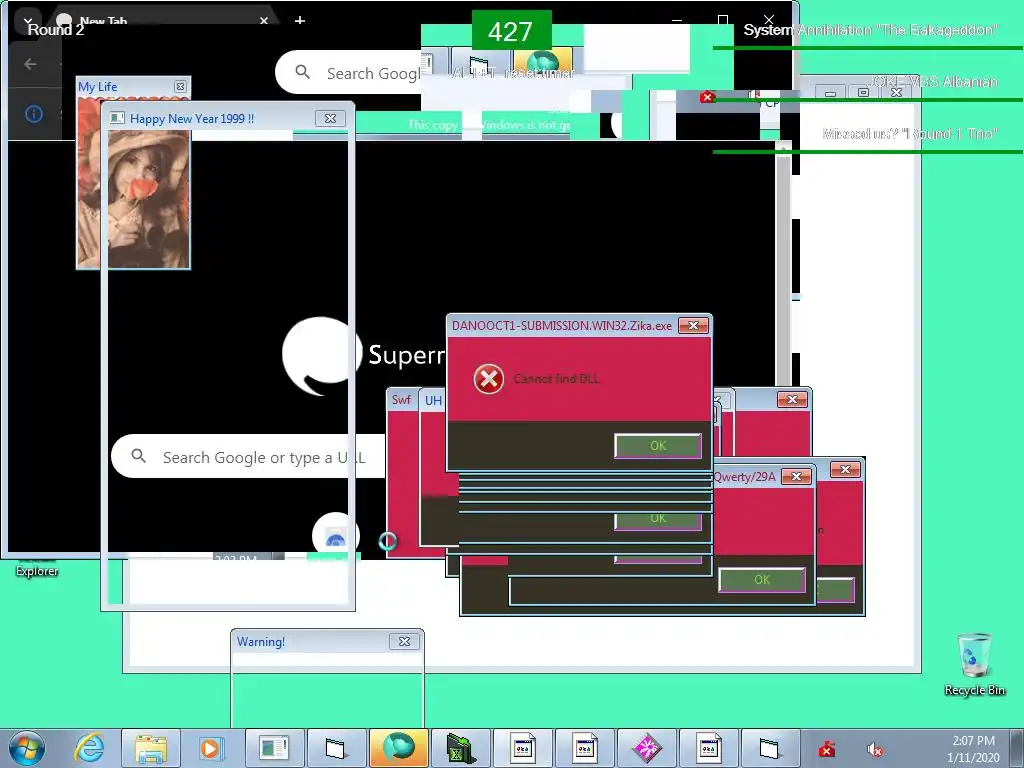Screen dimensions: 1024x768
Task: Click the Swf dialog title
Action: (x=401, y=400)
